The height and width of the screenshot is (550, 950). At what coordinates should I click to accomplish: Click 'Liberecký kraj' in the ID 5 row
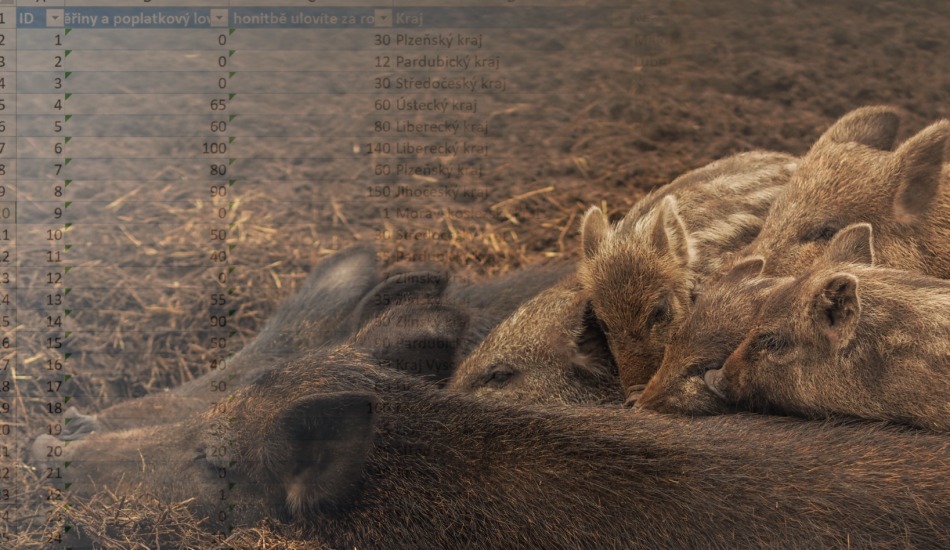coord(442,127)
